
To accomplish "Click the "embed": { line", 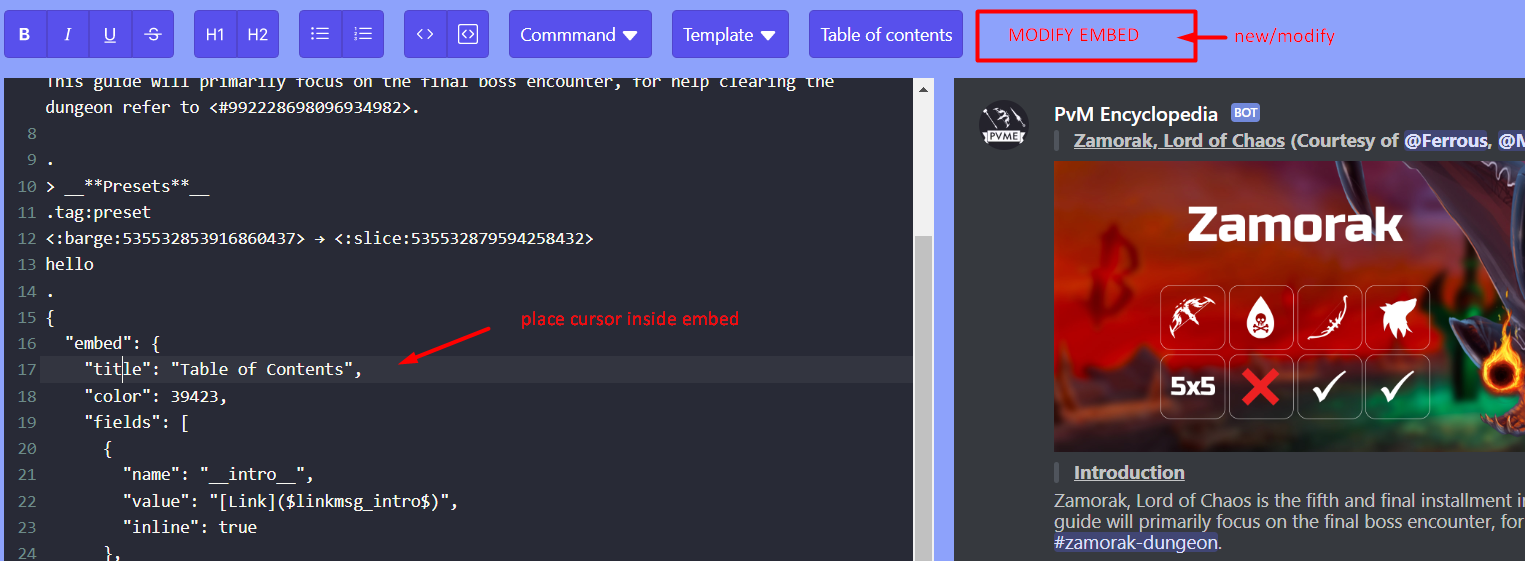I will (113, 343).
